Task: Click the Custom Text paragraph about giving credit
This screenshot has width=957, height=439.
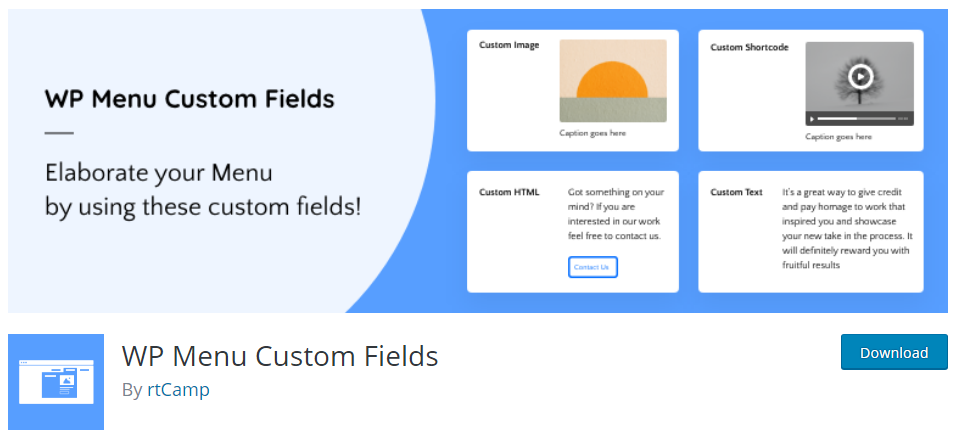Action: (847, 228)
